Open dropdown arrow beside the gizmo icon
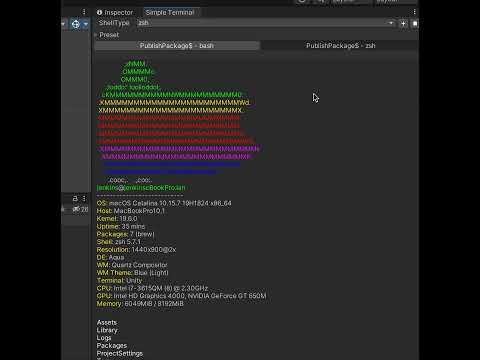This screenshot has height=360, width=480. click(86, 24)
